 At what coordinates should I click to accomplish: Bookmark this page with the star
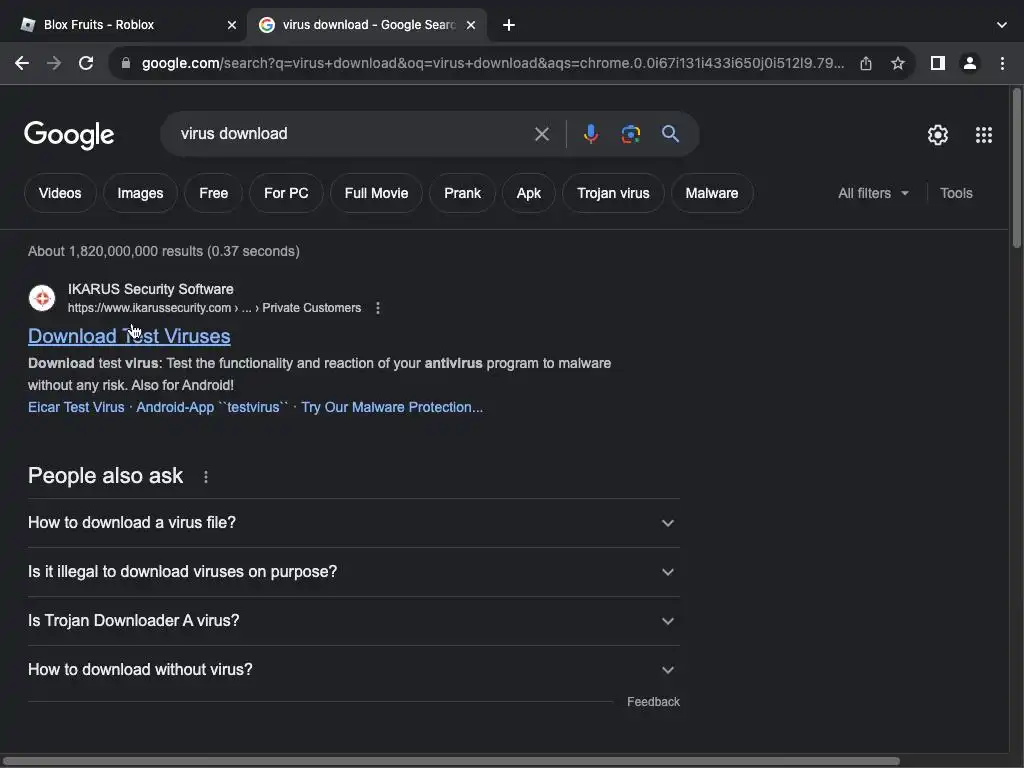pos(898,63)
